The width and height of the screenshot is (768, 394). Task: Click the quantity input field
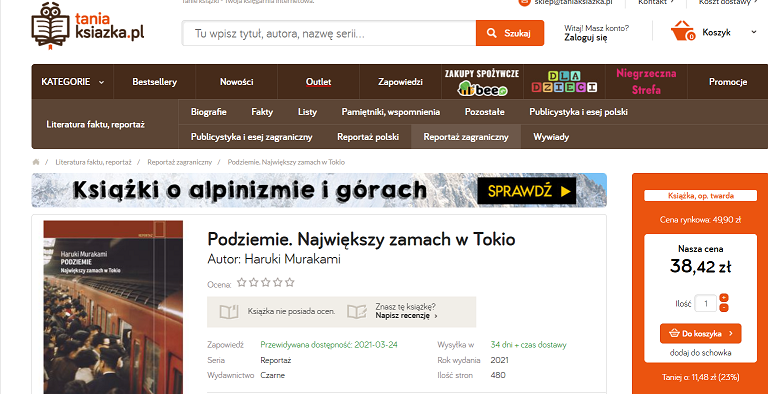706,303
